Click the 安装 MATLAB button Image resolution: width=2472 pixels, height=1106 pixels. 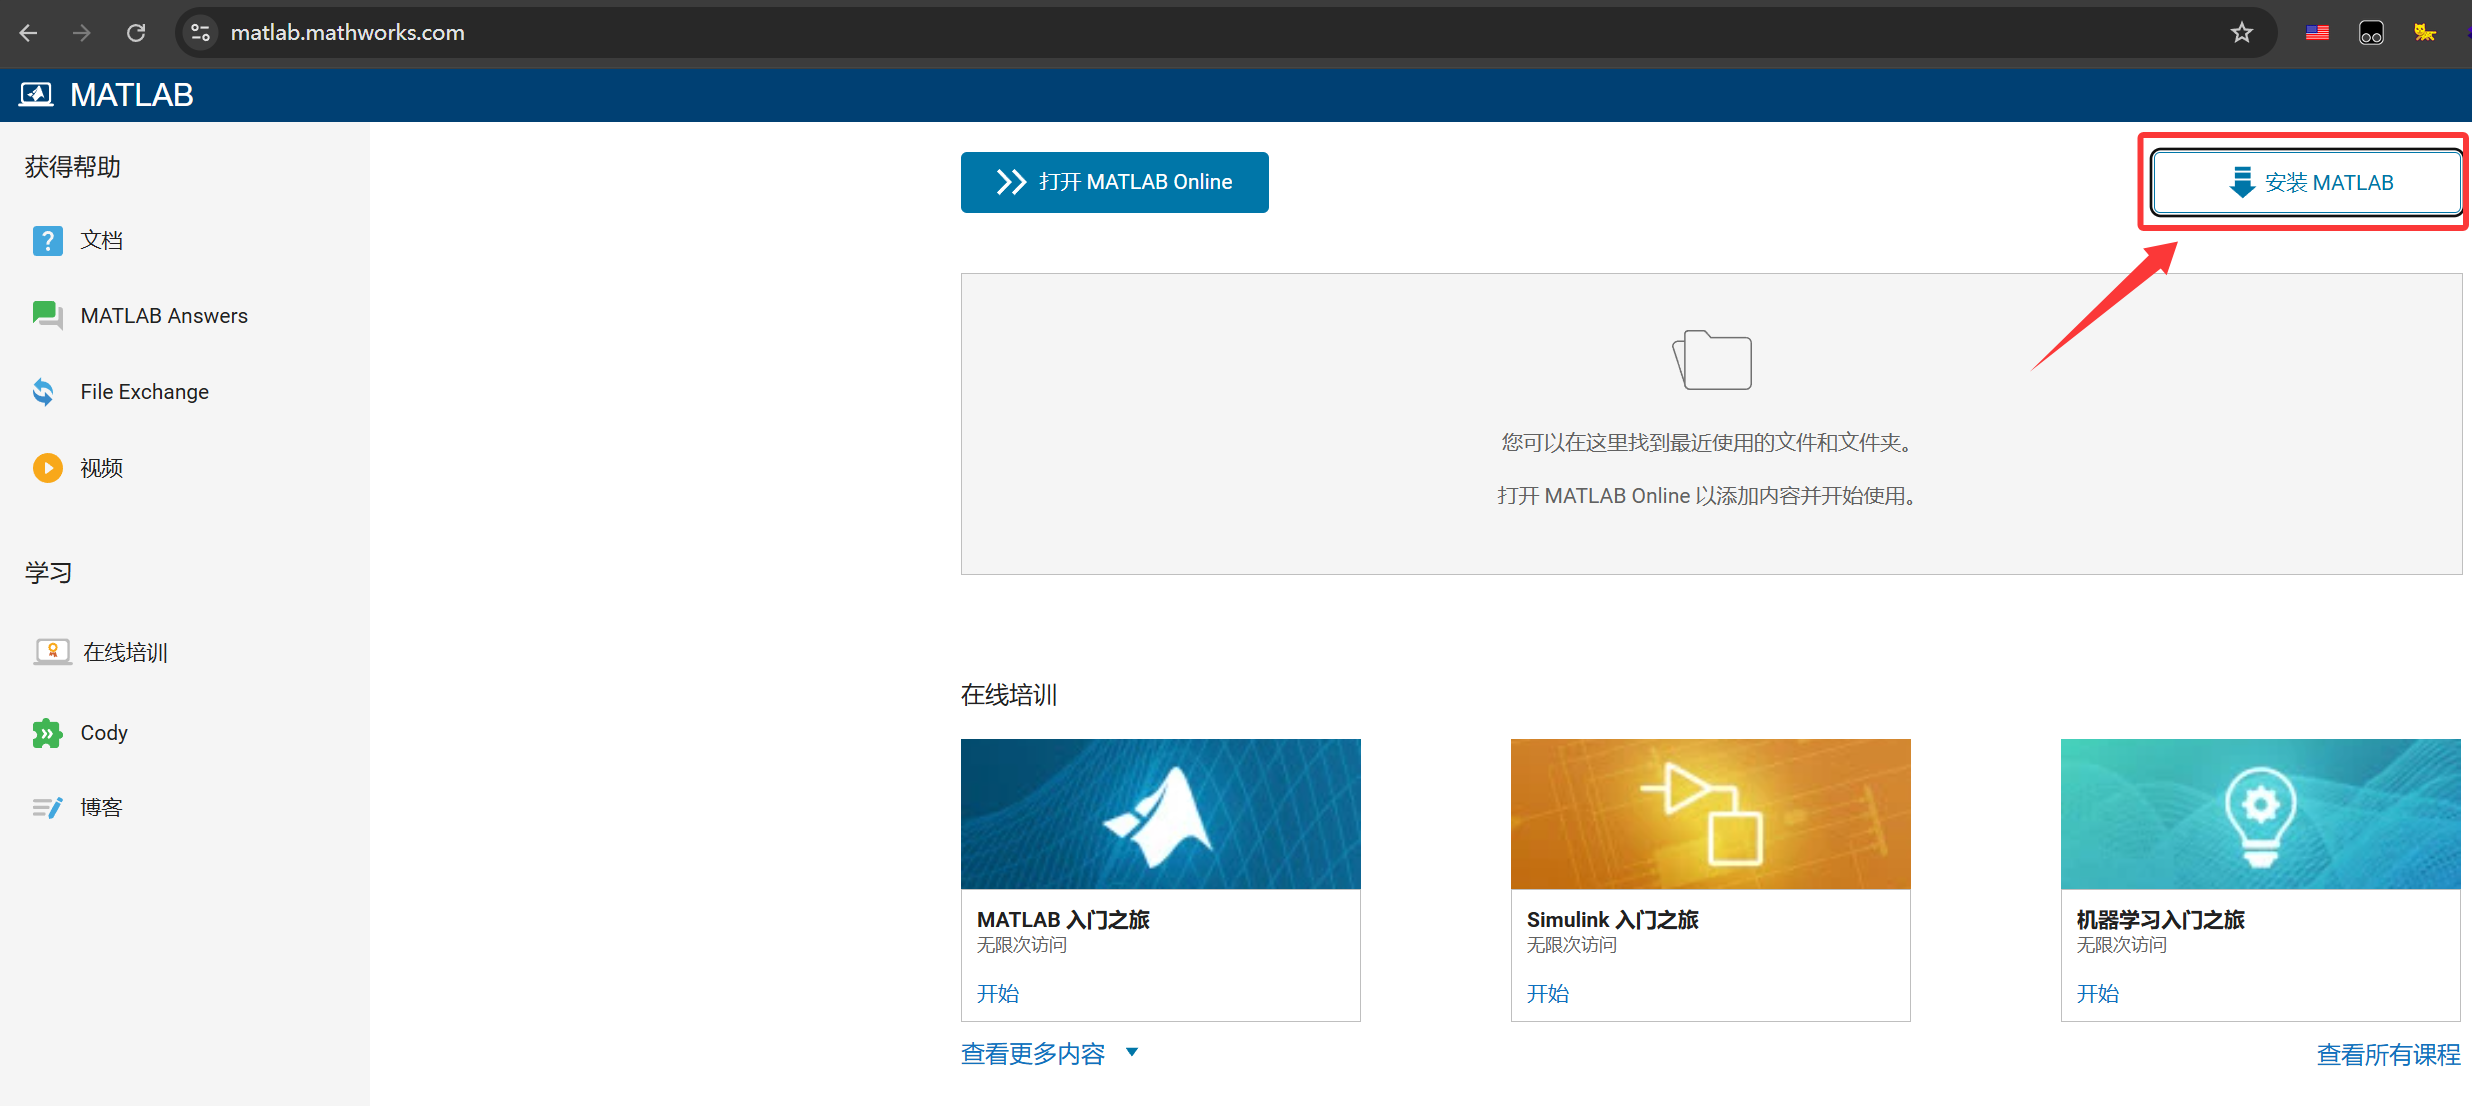[2306, 183]
